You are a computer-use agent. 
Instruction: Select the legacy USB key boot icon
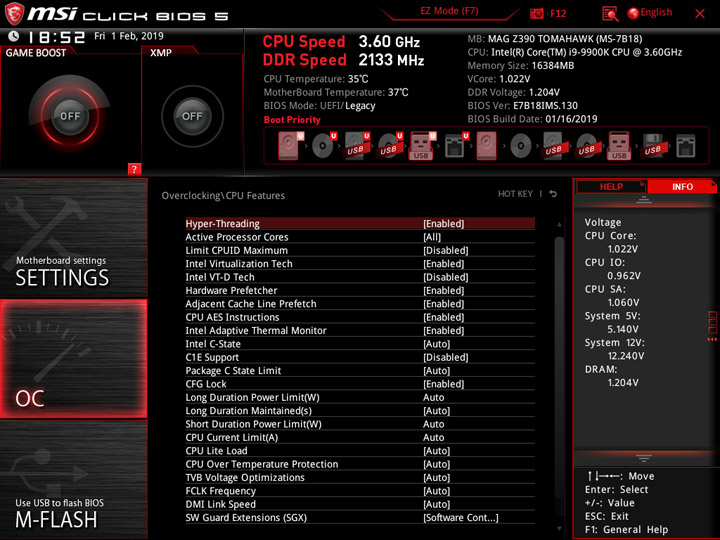tap(619, 146)
